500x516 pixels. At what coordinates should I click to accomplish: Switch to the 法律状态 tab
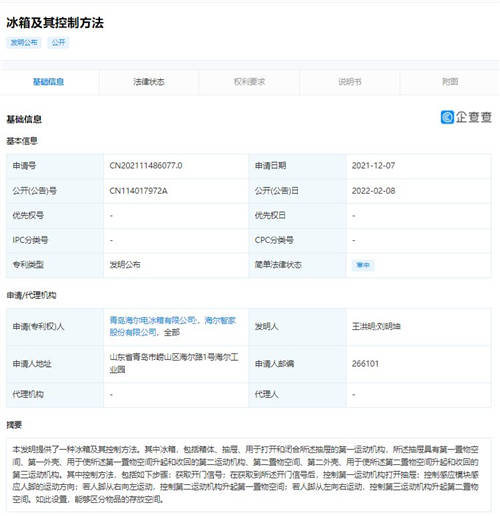[149, 82]
